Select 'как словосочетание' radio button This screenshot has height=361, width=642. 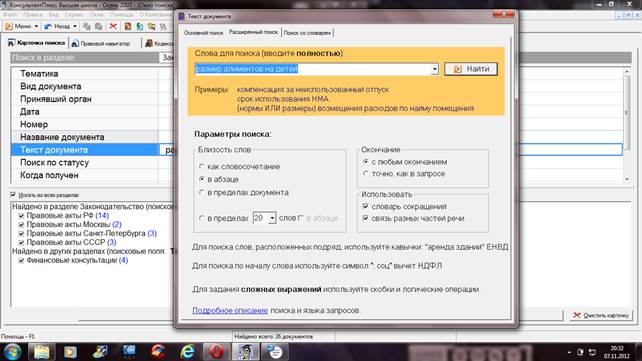(201, 166)
